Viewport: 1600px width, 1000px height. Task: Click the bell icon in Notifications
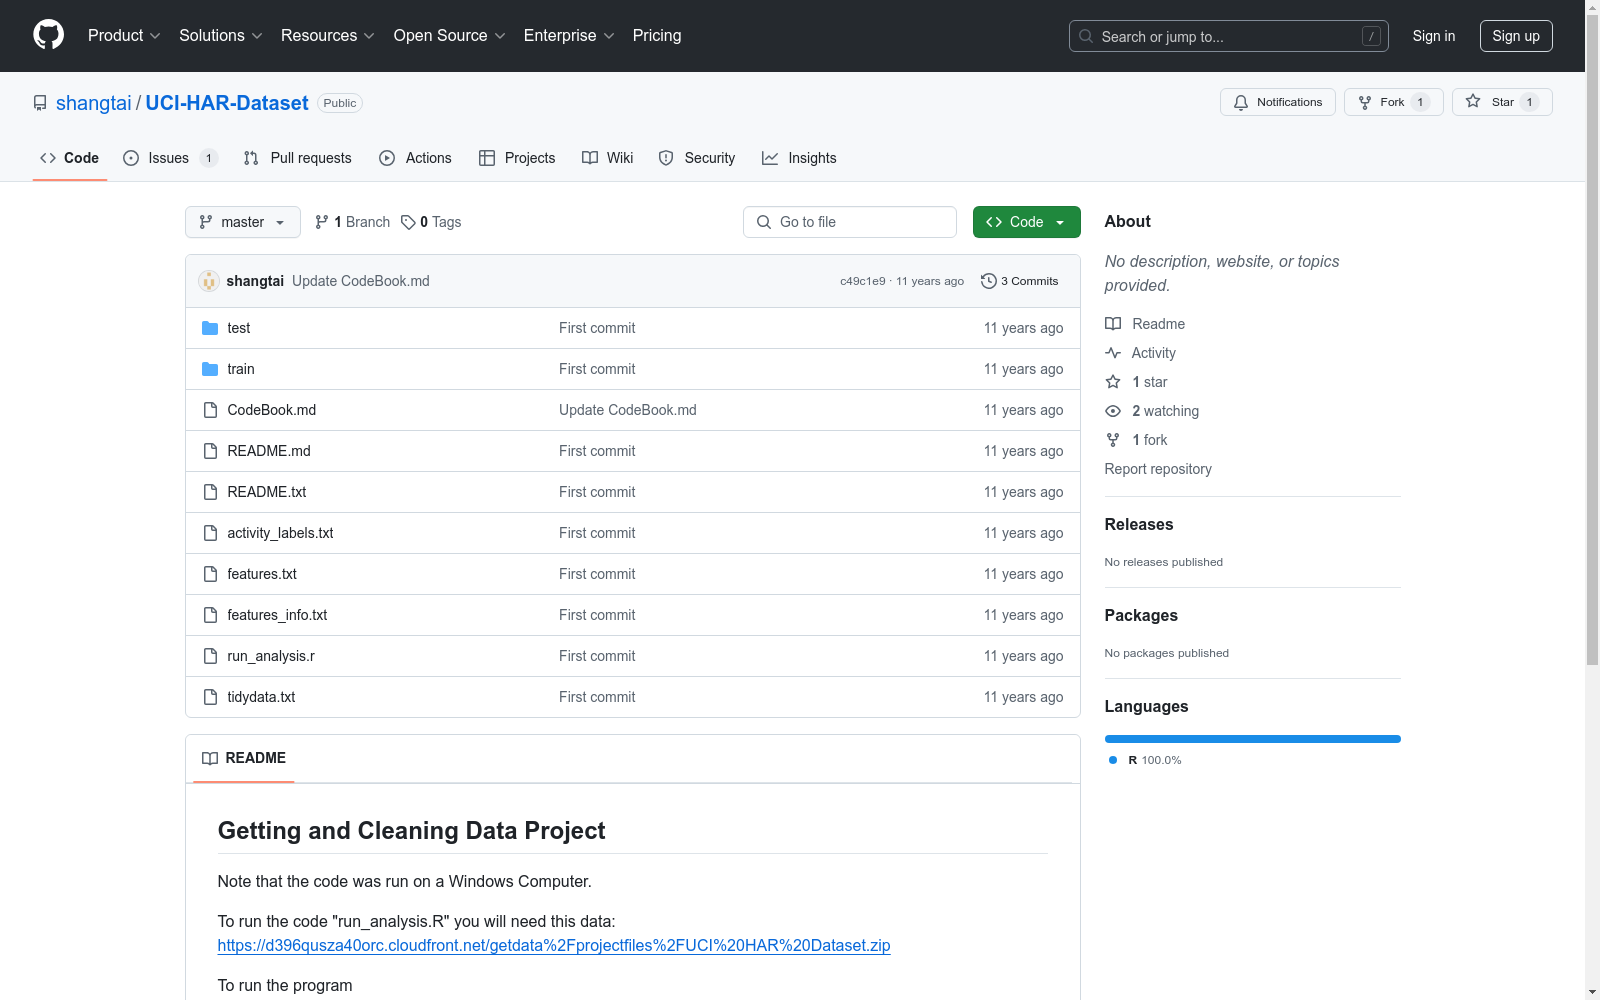(1241, 102)
